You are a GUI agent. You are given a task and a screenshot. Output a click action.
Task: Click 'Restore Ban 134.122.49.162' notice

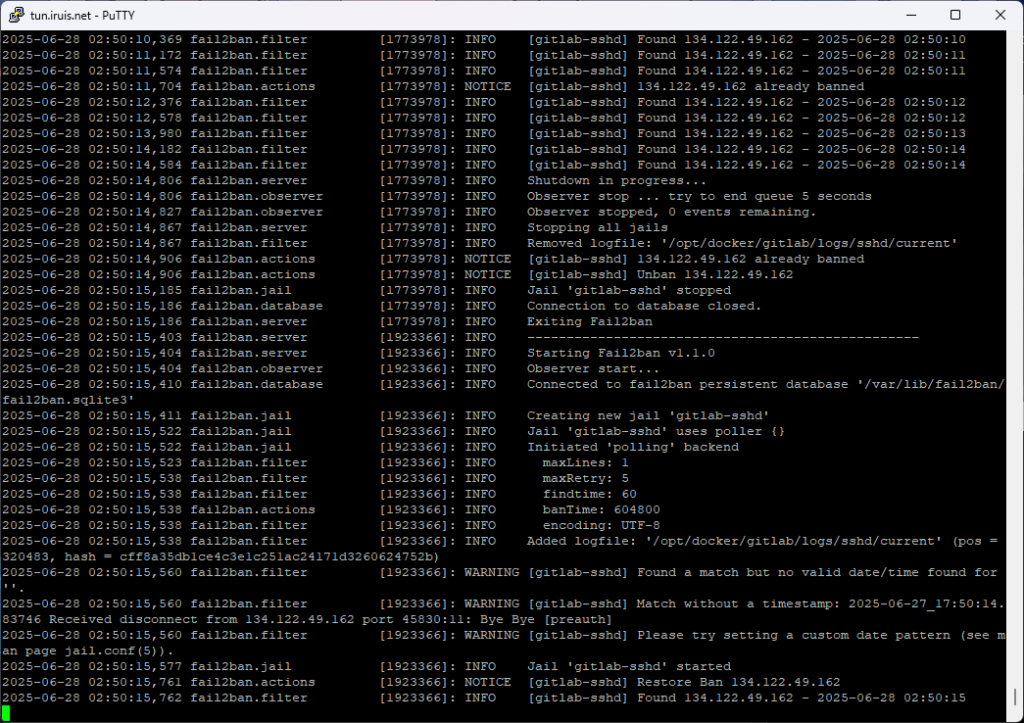pos(739,682)
